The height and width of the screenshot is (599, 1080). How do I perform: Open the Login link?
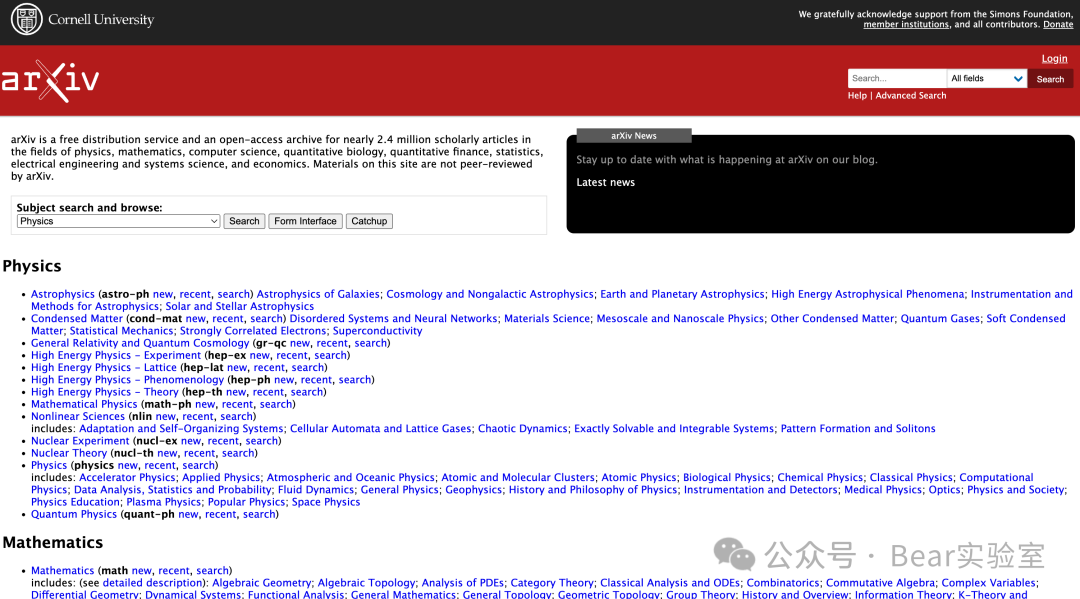(1054, 59)
